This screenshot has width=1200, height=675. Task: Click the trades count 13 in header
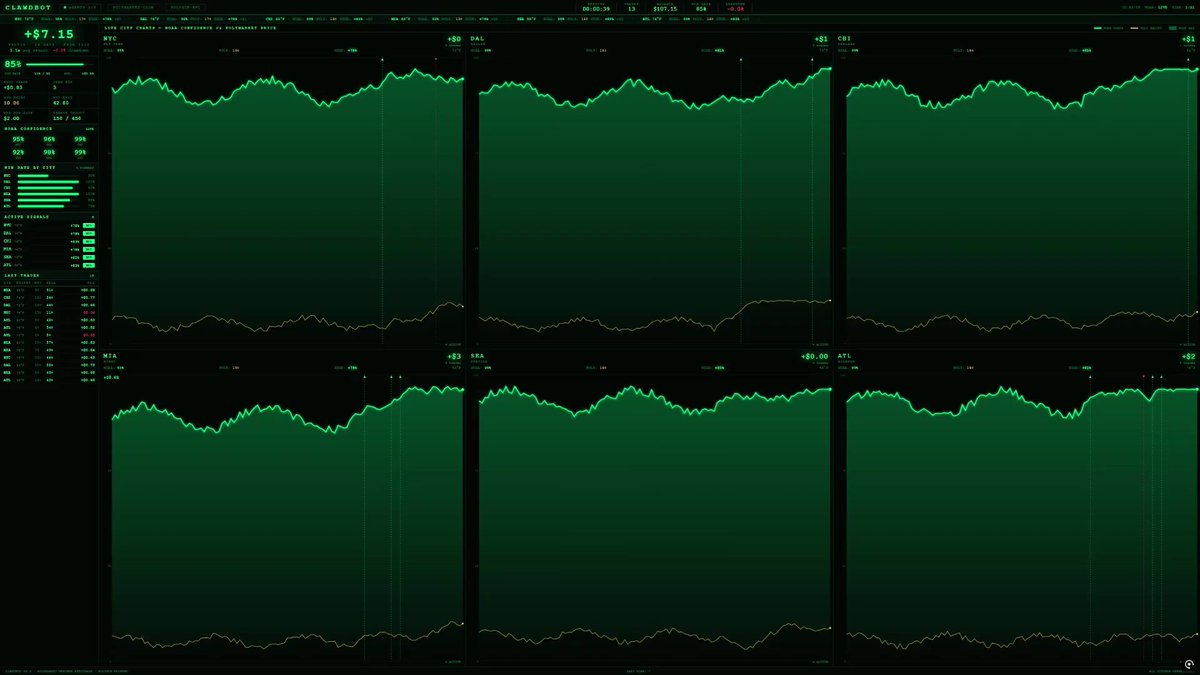[x=631, y=9]
